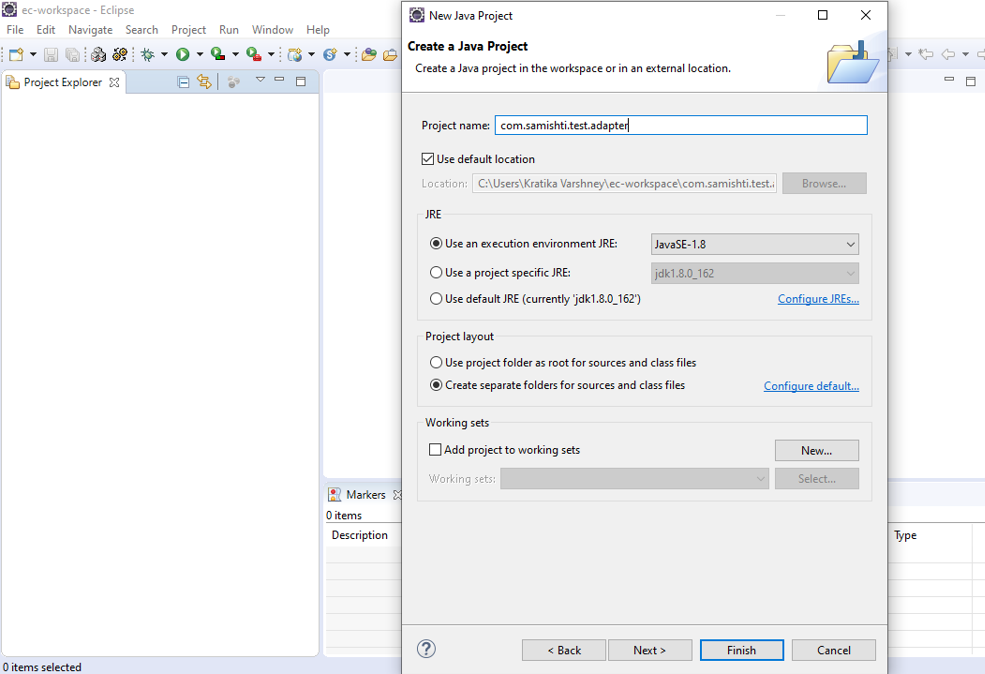Select Use project folder as root option
This screenshot has width=985, height=674.
click(436, 362)
